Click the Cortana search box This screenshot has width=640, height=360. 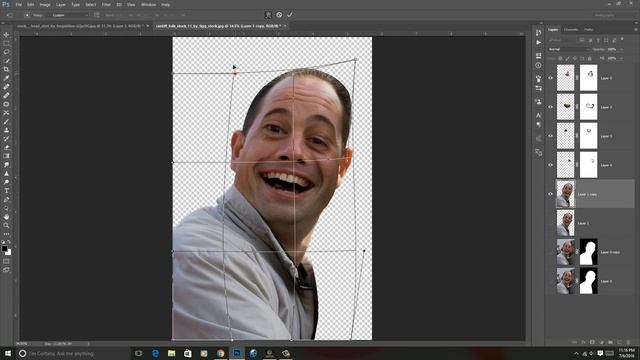point(73,353)
